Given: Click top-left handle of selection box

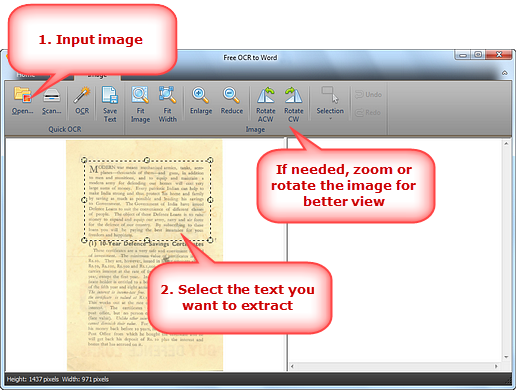Looking at the screenshot, I should point(84,160).
